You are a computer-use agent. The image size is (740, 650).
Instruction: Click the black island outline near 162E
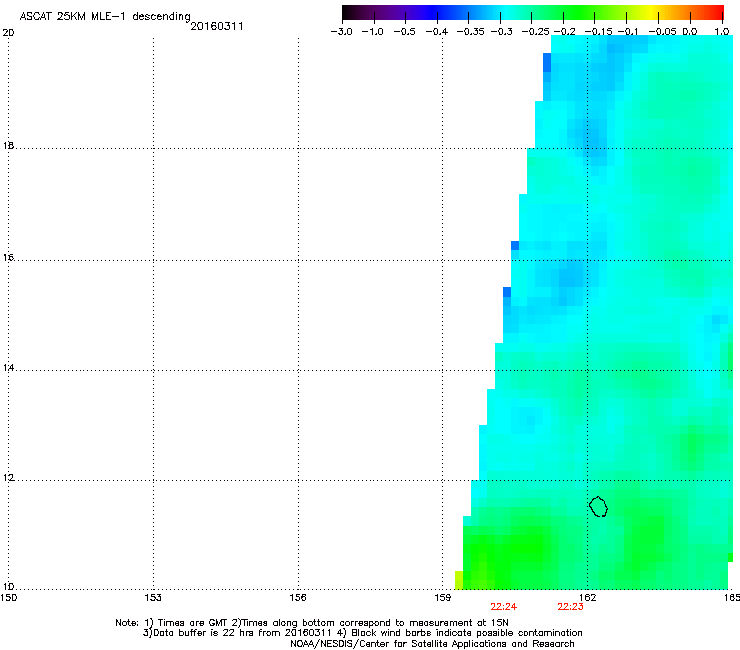[598, 506]
